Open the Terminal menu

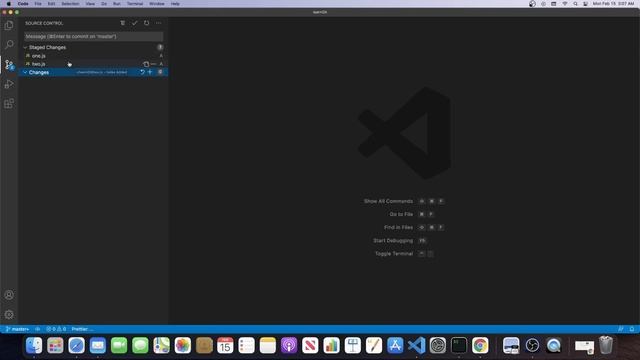pos(135,4)
